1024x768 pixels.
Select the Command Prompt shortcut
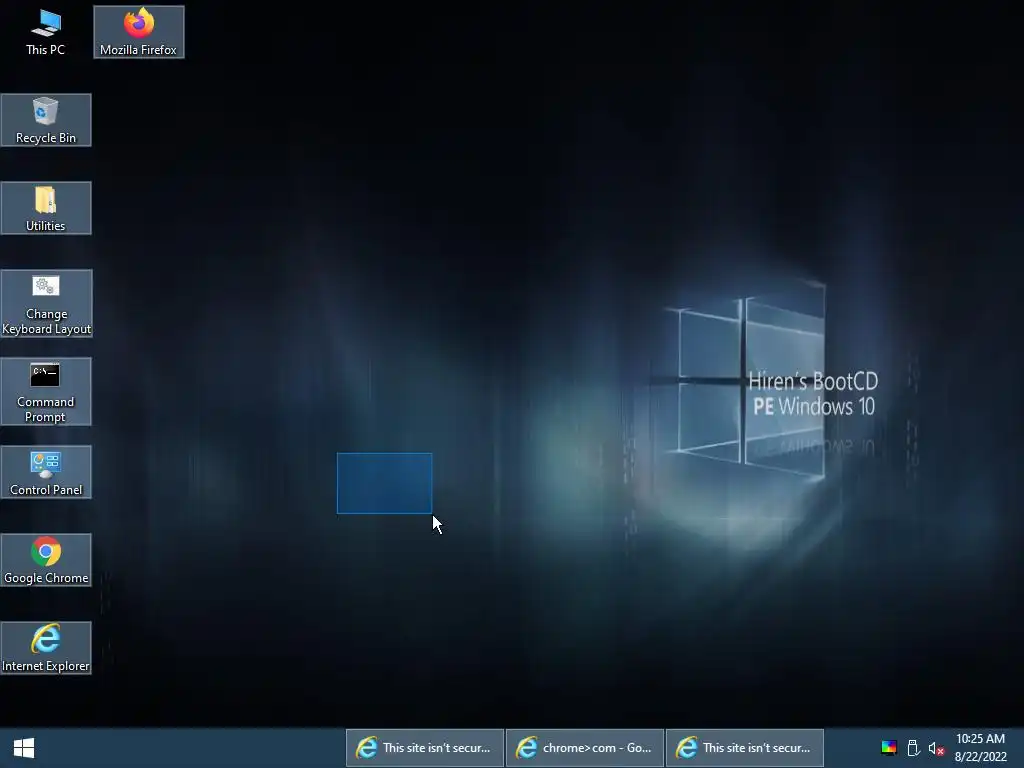[x=46, y=391]
